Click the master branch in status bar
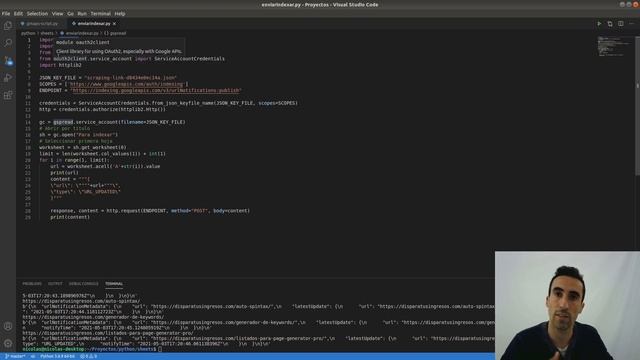Image resolution: width=640 pixels, height=360 pixels. [15, 356]
